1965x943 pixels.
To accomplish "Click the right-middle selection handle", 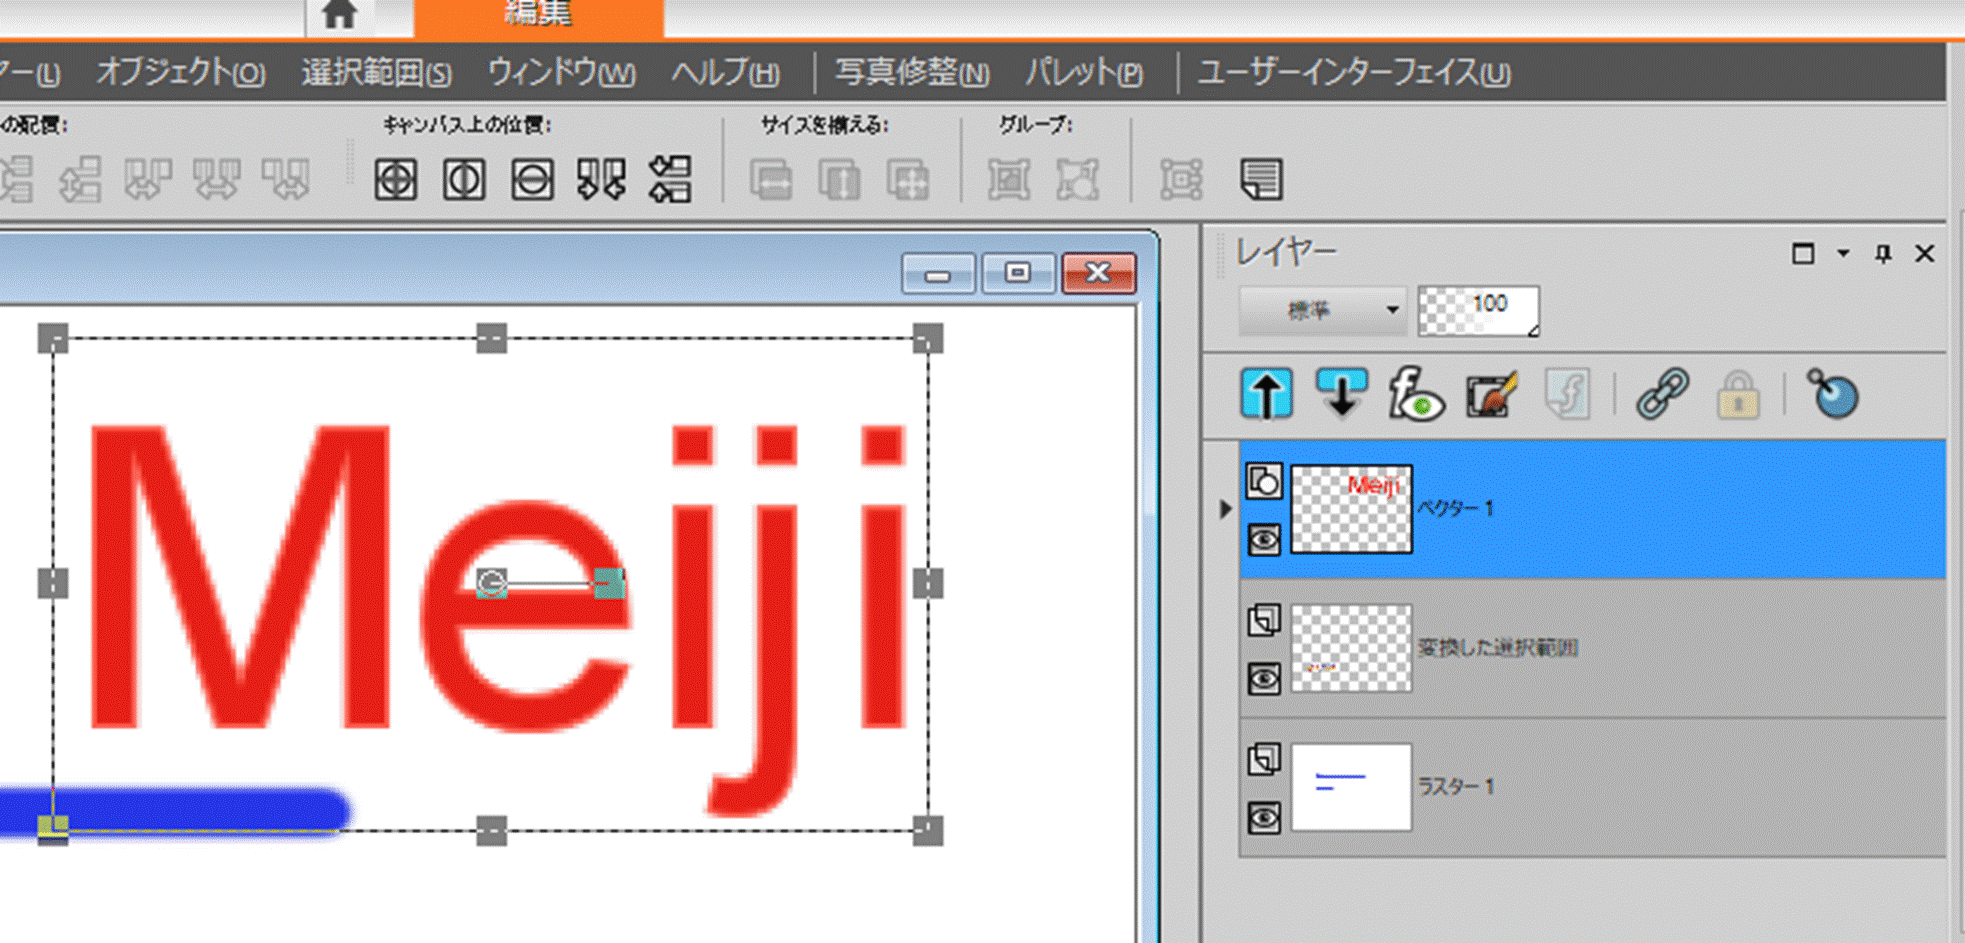I will tap(928, 583).
